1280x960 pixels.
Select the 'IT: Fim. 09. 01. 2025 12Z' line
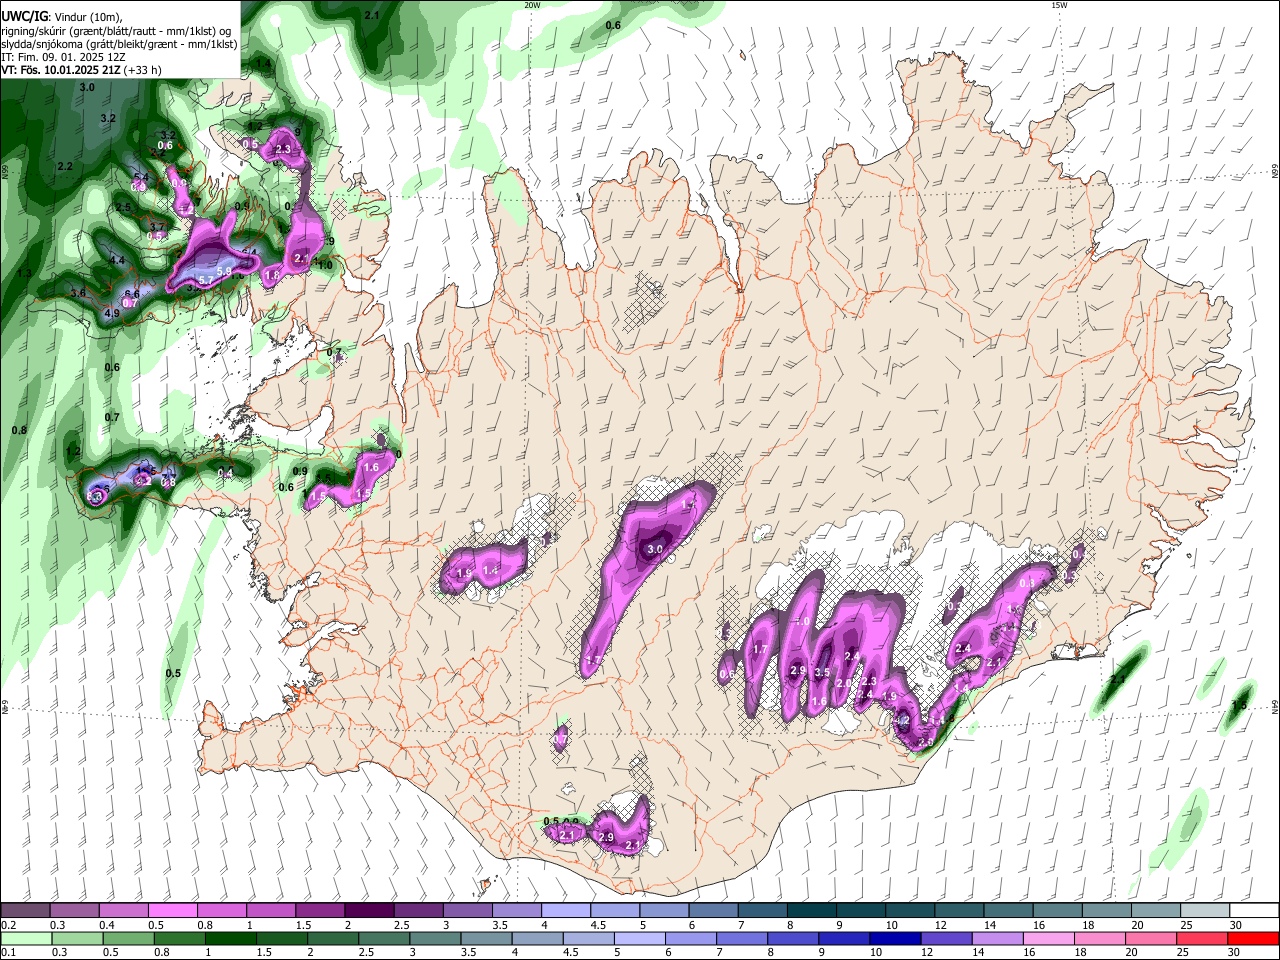pyautogui.click(x=63, y=57)
